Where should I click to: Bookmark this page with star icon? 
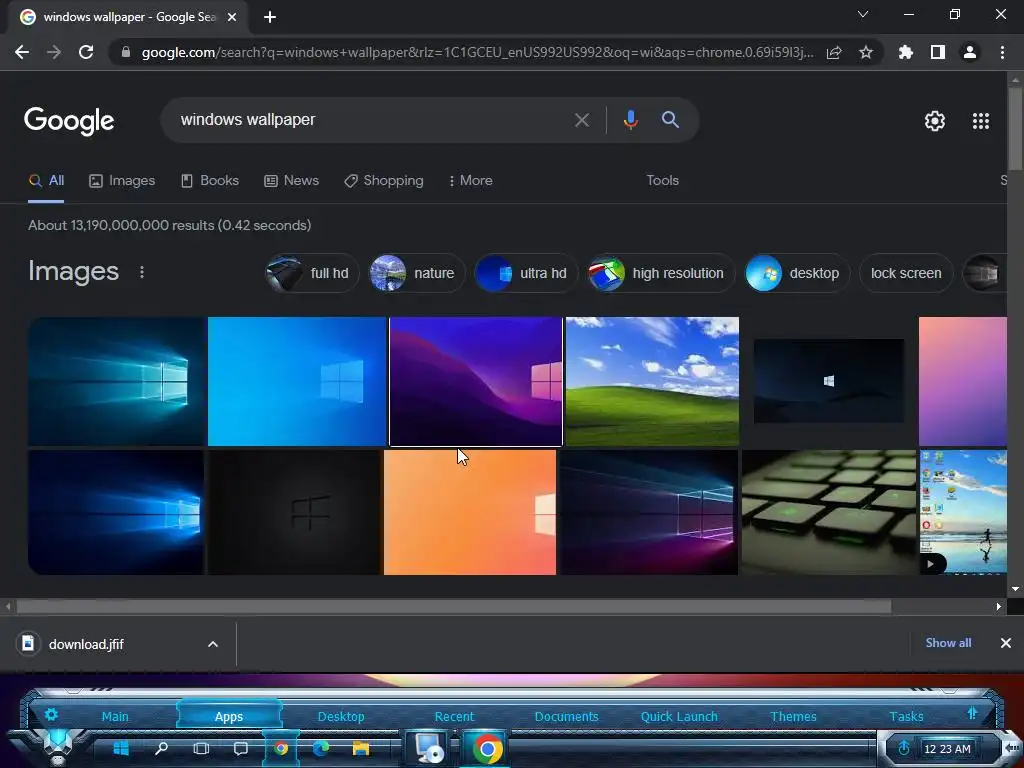point(866,52)
